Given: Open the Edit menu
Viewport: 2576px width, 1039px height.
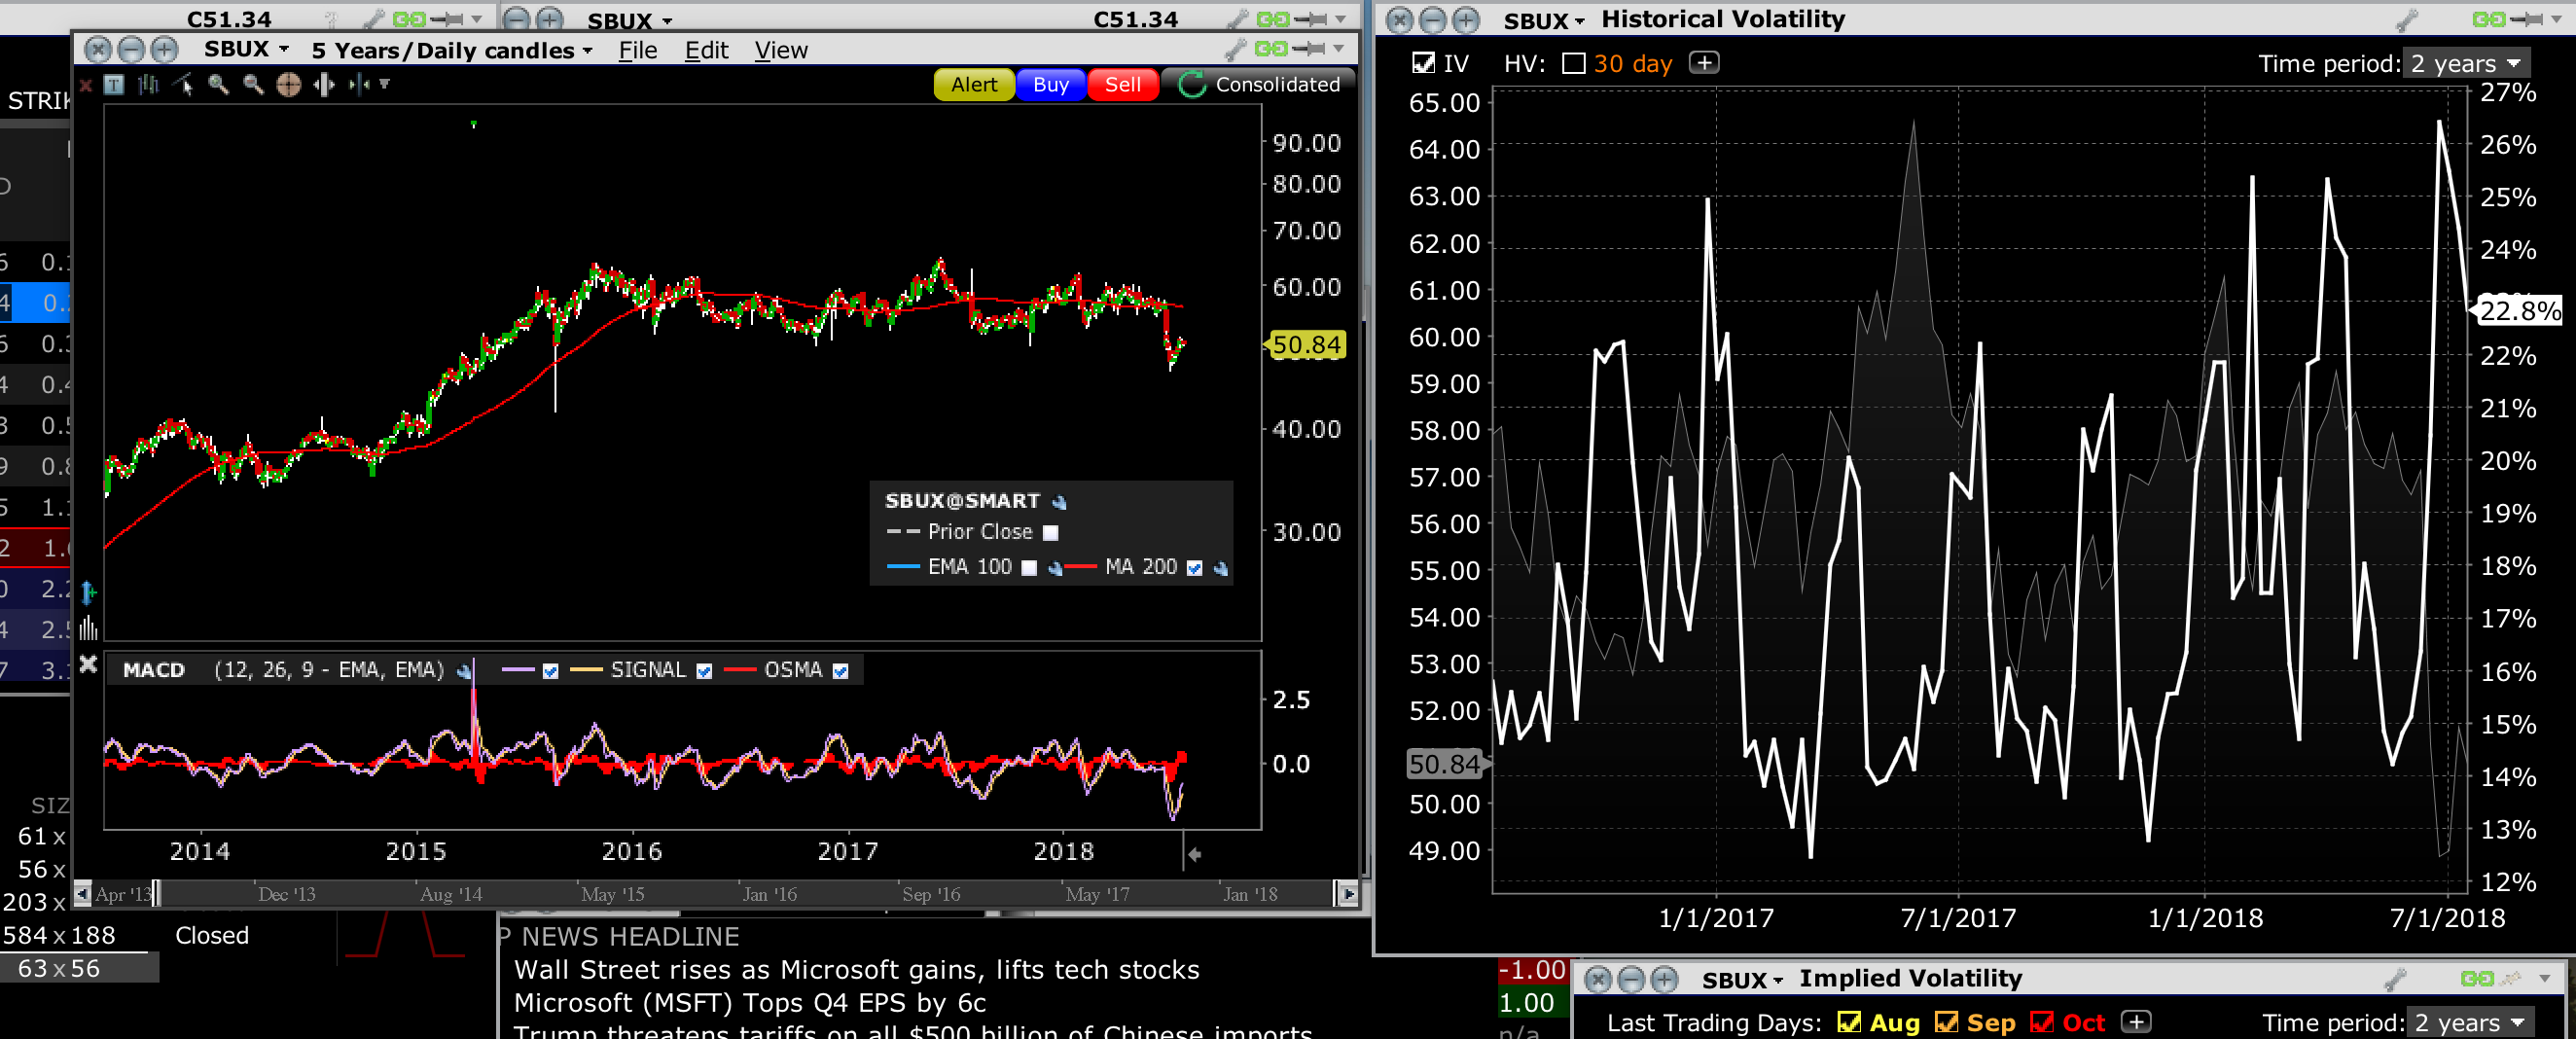Looking at the screenshot, I should (x=706, y=50).
